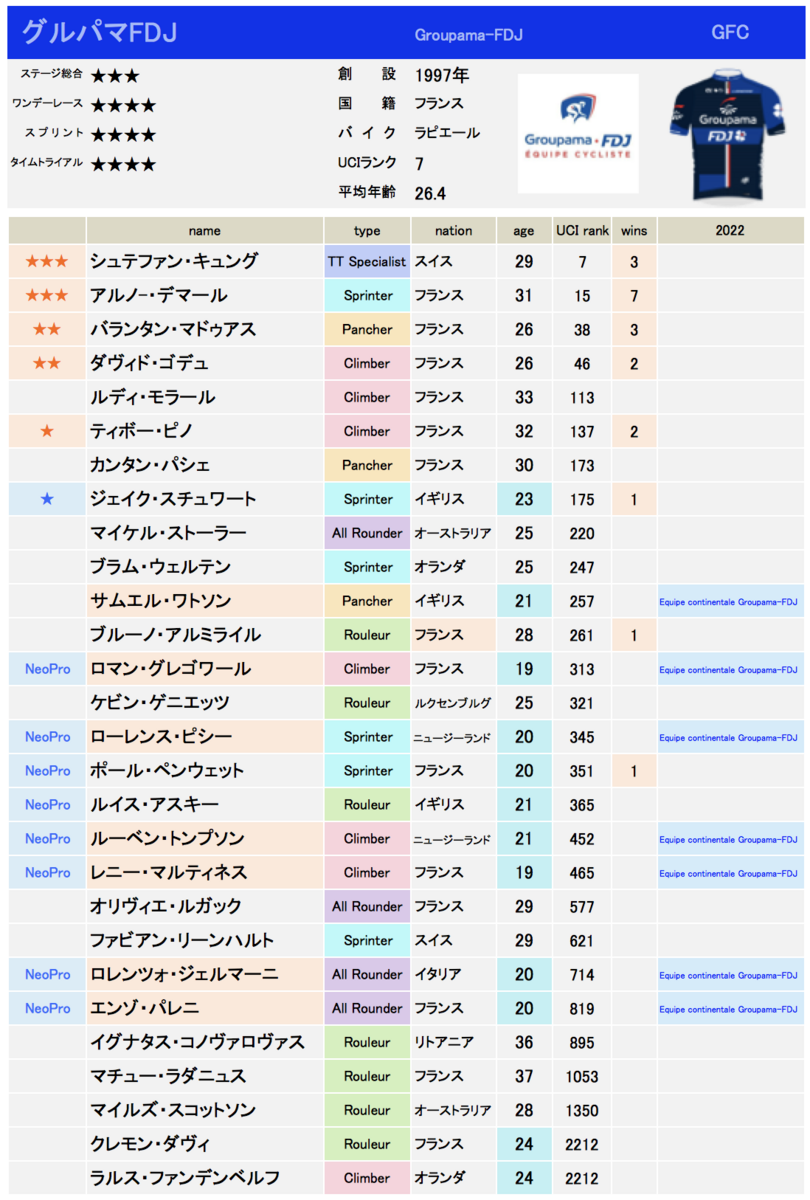Click the 'type' column header
This screenshot has height=1200, width=810.
367,230
